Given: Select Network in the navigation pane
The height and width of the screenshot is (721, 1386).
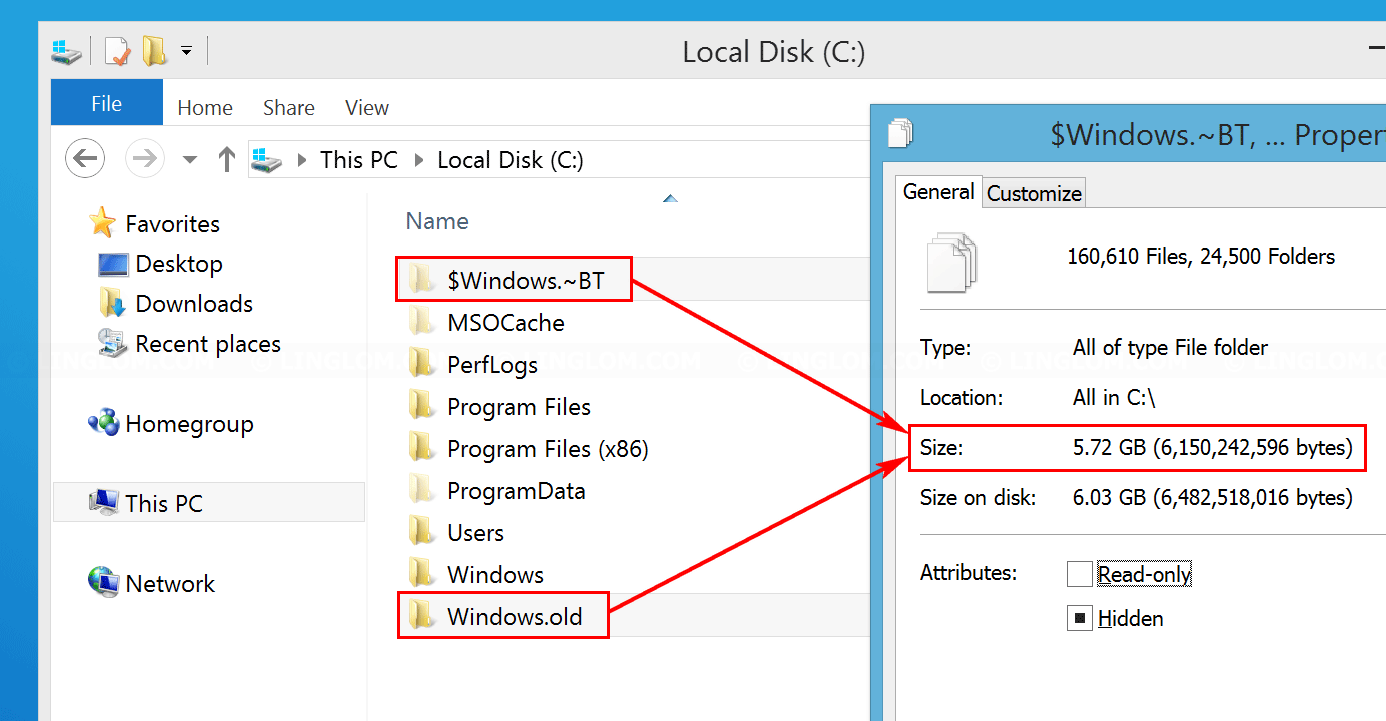Looking at the screenshot, I should click(170, 584).
